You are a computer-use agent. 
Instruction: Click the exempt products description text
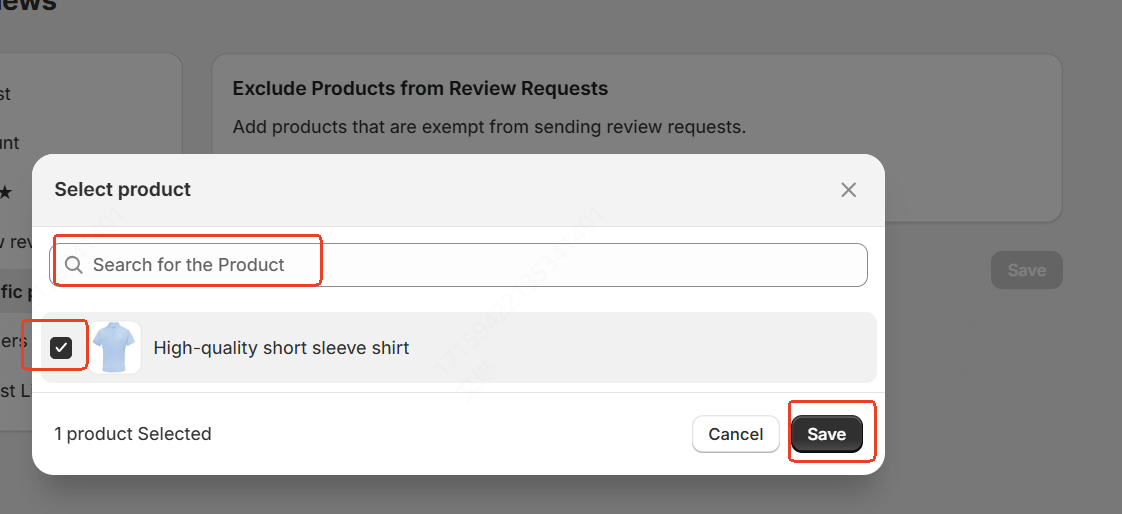[489, 128]
